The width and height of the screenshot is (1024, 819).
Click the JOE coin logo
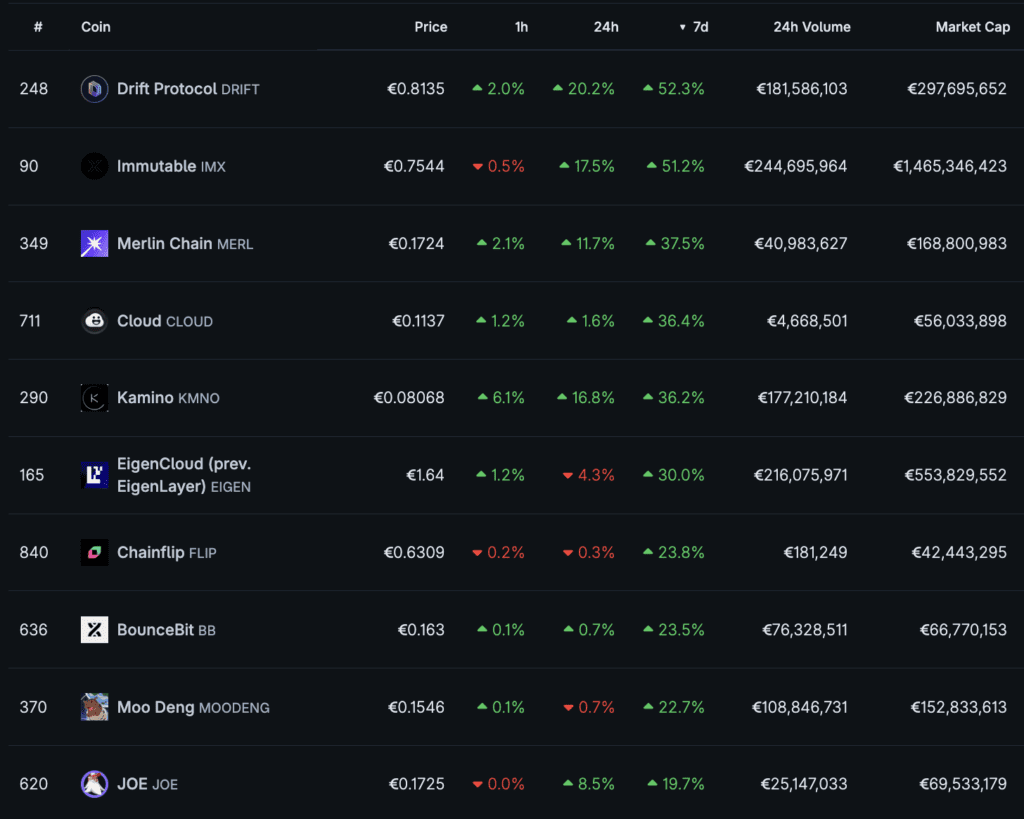tap(94, 784)
